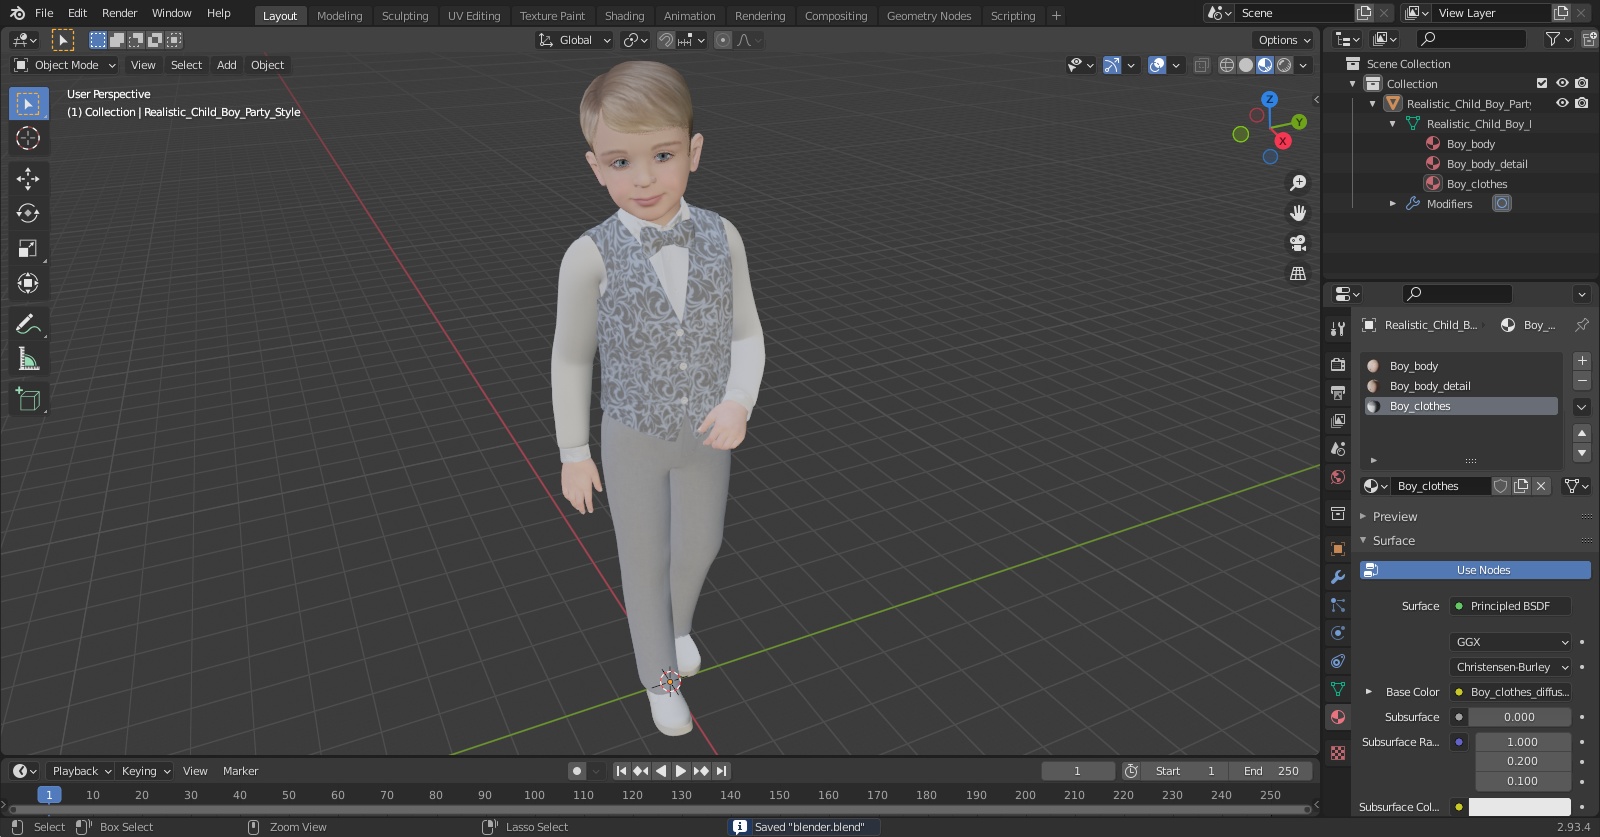Open the Add menu in viewport
Viewport: 1600px width, 837px height.
(227, 65)
